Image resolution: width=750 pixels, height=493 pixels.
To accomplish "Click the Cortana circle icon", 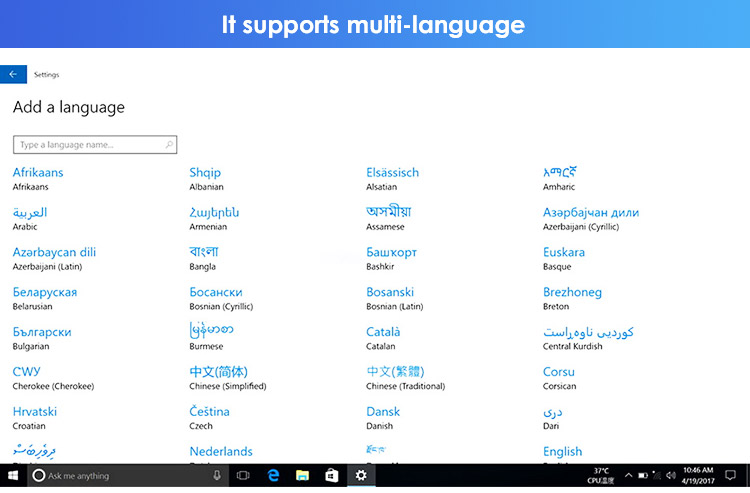I will (x=39, y=475).
